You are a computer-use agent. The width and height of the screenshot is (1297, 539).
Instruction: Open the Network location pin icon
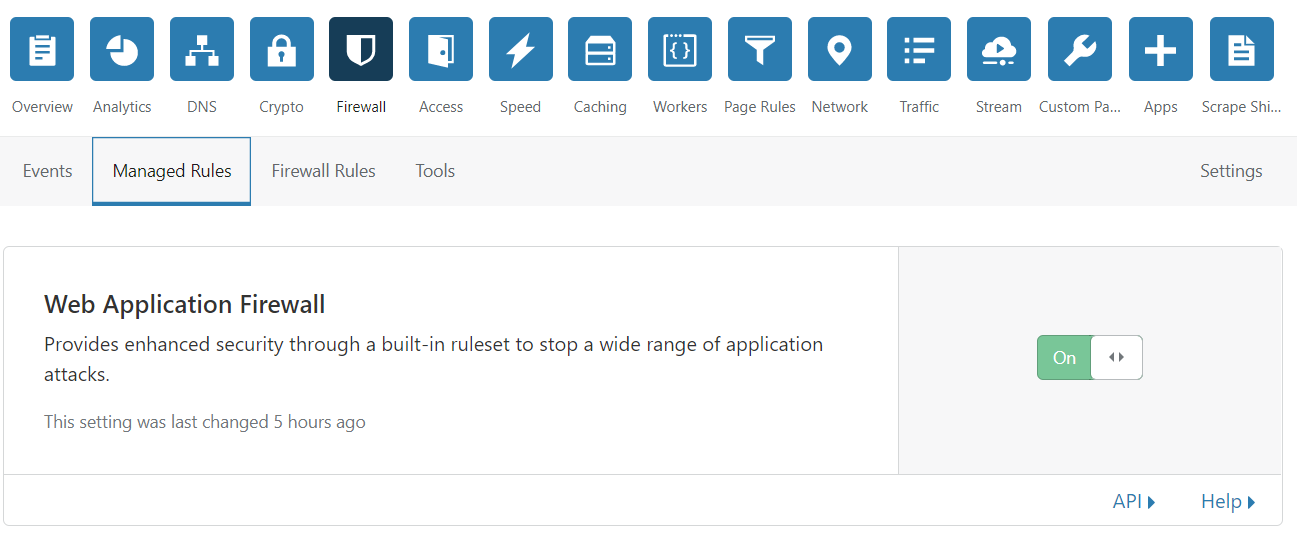[x=840, y=50]
